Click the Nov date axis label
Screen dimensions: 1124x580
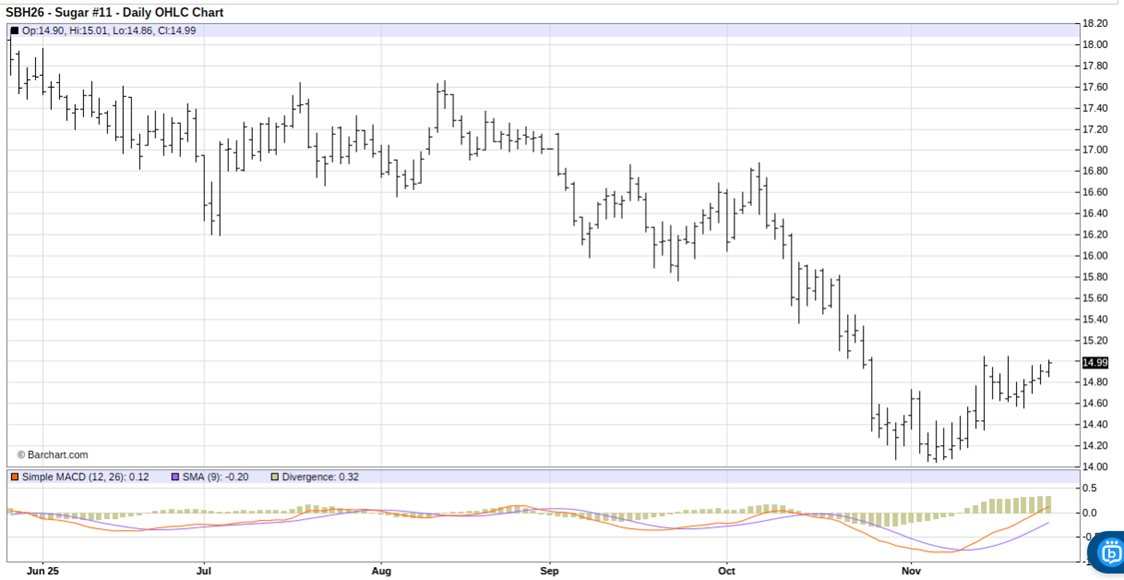[910, 573]
